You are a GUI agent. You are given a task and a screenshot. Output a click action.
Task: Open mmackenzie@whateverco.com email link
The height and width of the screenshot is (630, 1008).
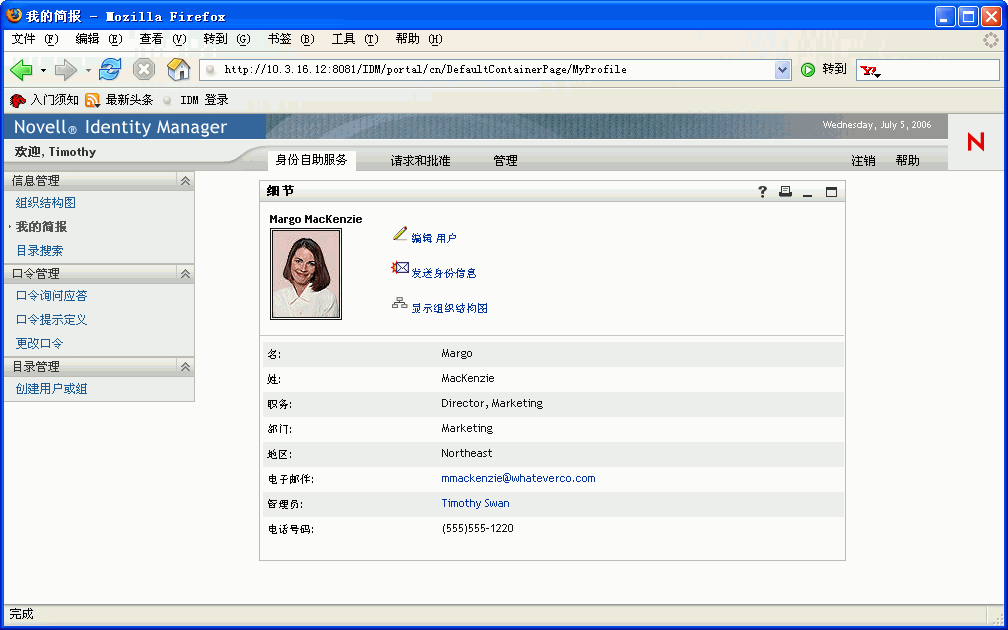coord(518,478)
